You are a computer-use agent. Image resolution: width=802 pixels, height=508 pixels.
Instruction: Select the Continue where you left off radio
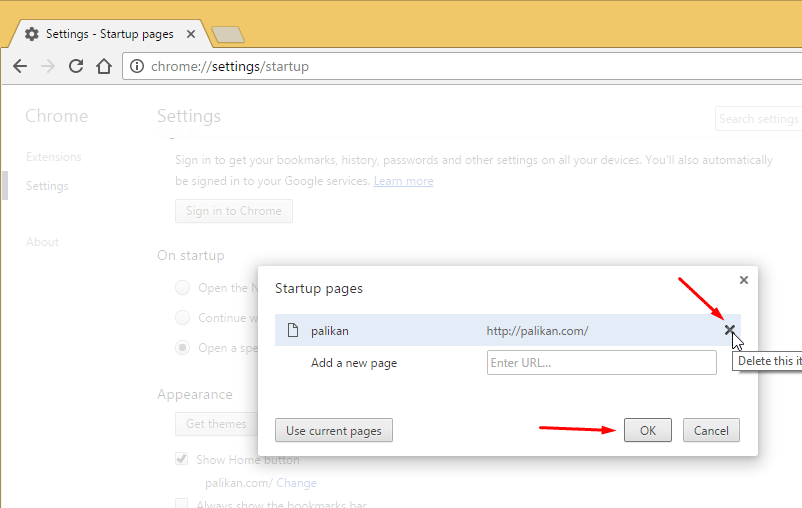(183, 318)
